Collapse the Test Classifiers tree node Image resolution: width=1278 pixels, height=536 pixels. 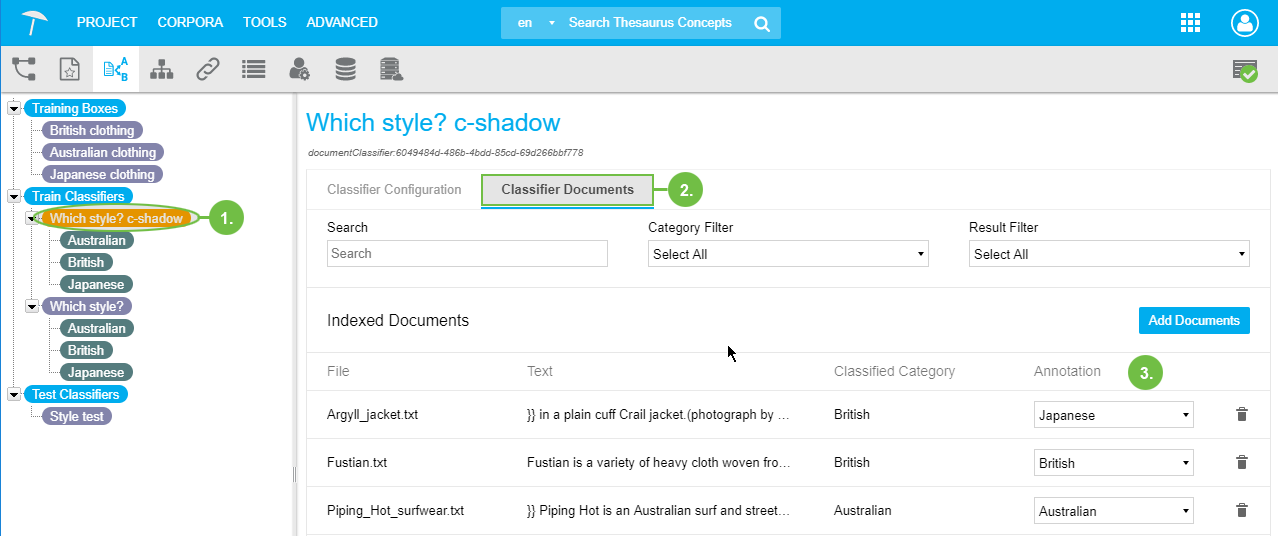tap(14, 394)
